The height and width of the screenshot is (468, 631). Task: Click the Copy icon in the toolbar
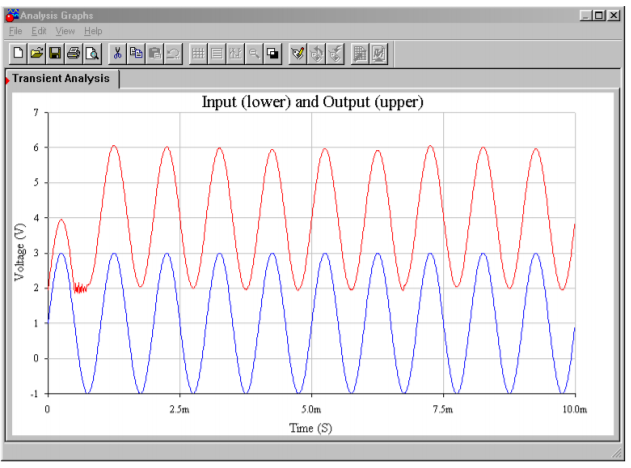(136, 53)
